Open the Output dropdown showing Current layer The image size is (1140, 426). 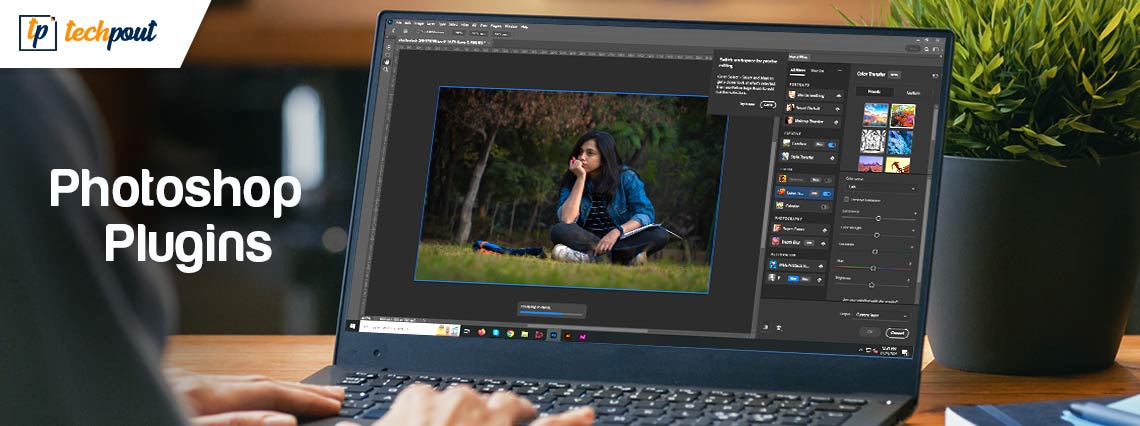click(x=882, y=316)
